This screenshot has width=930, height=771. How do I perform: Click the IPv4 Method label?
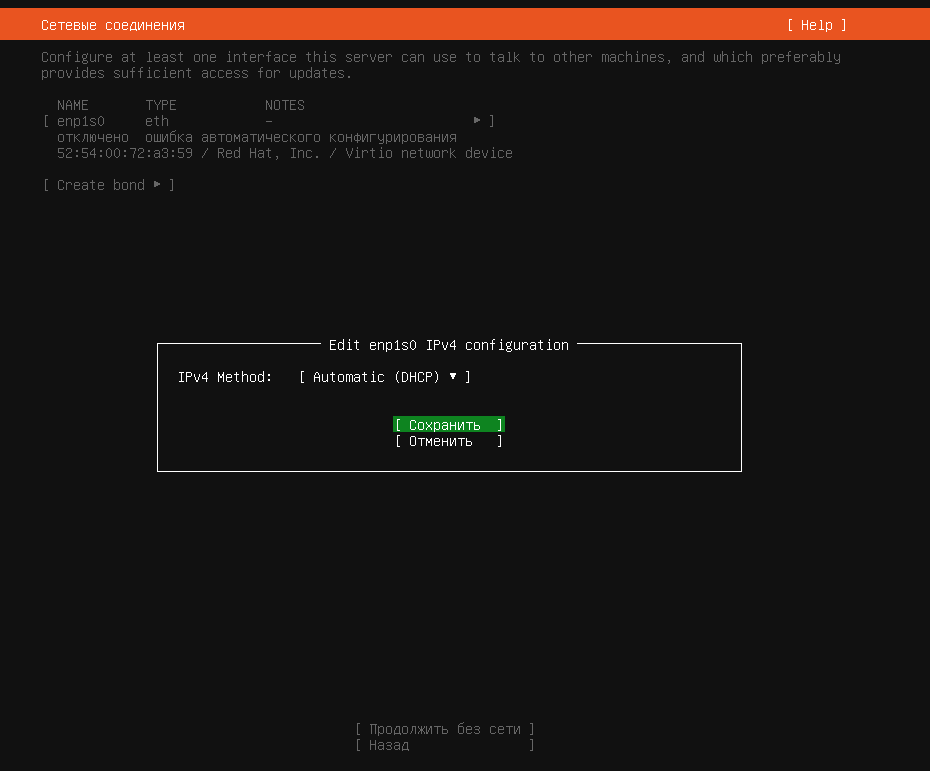(225, 377)
